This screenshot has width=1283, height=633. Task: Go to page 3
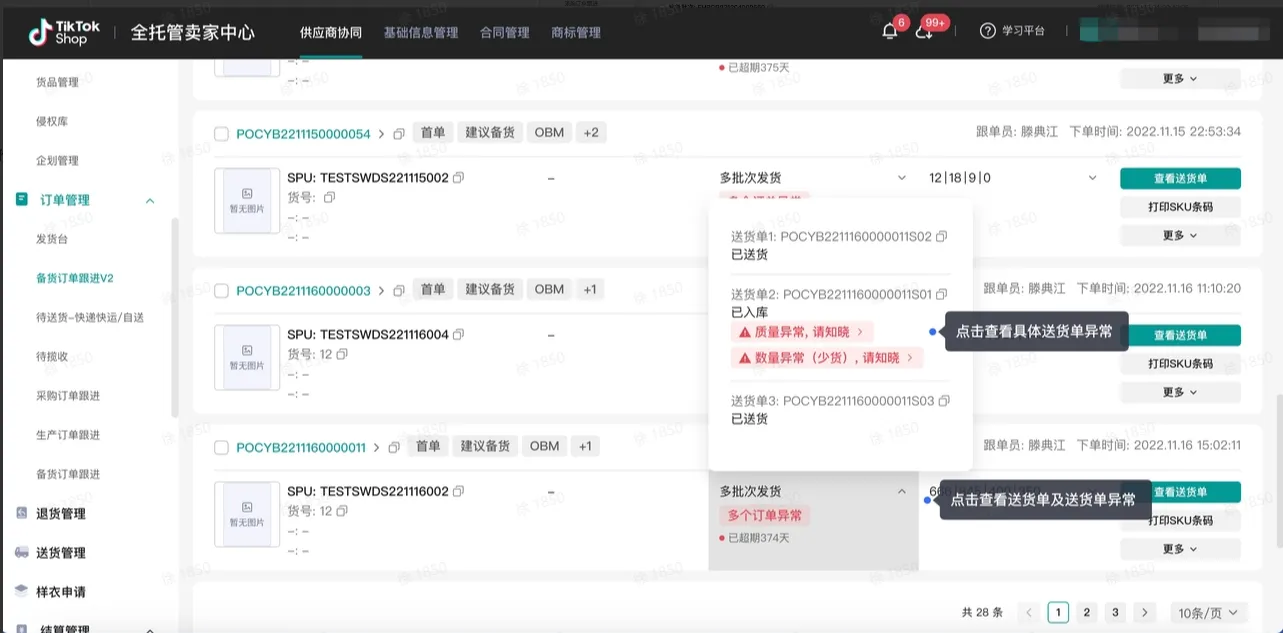click(1116, 613)
